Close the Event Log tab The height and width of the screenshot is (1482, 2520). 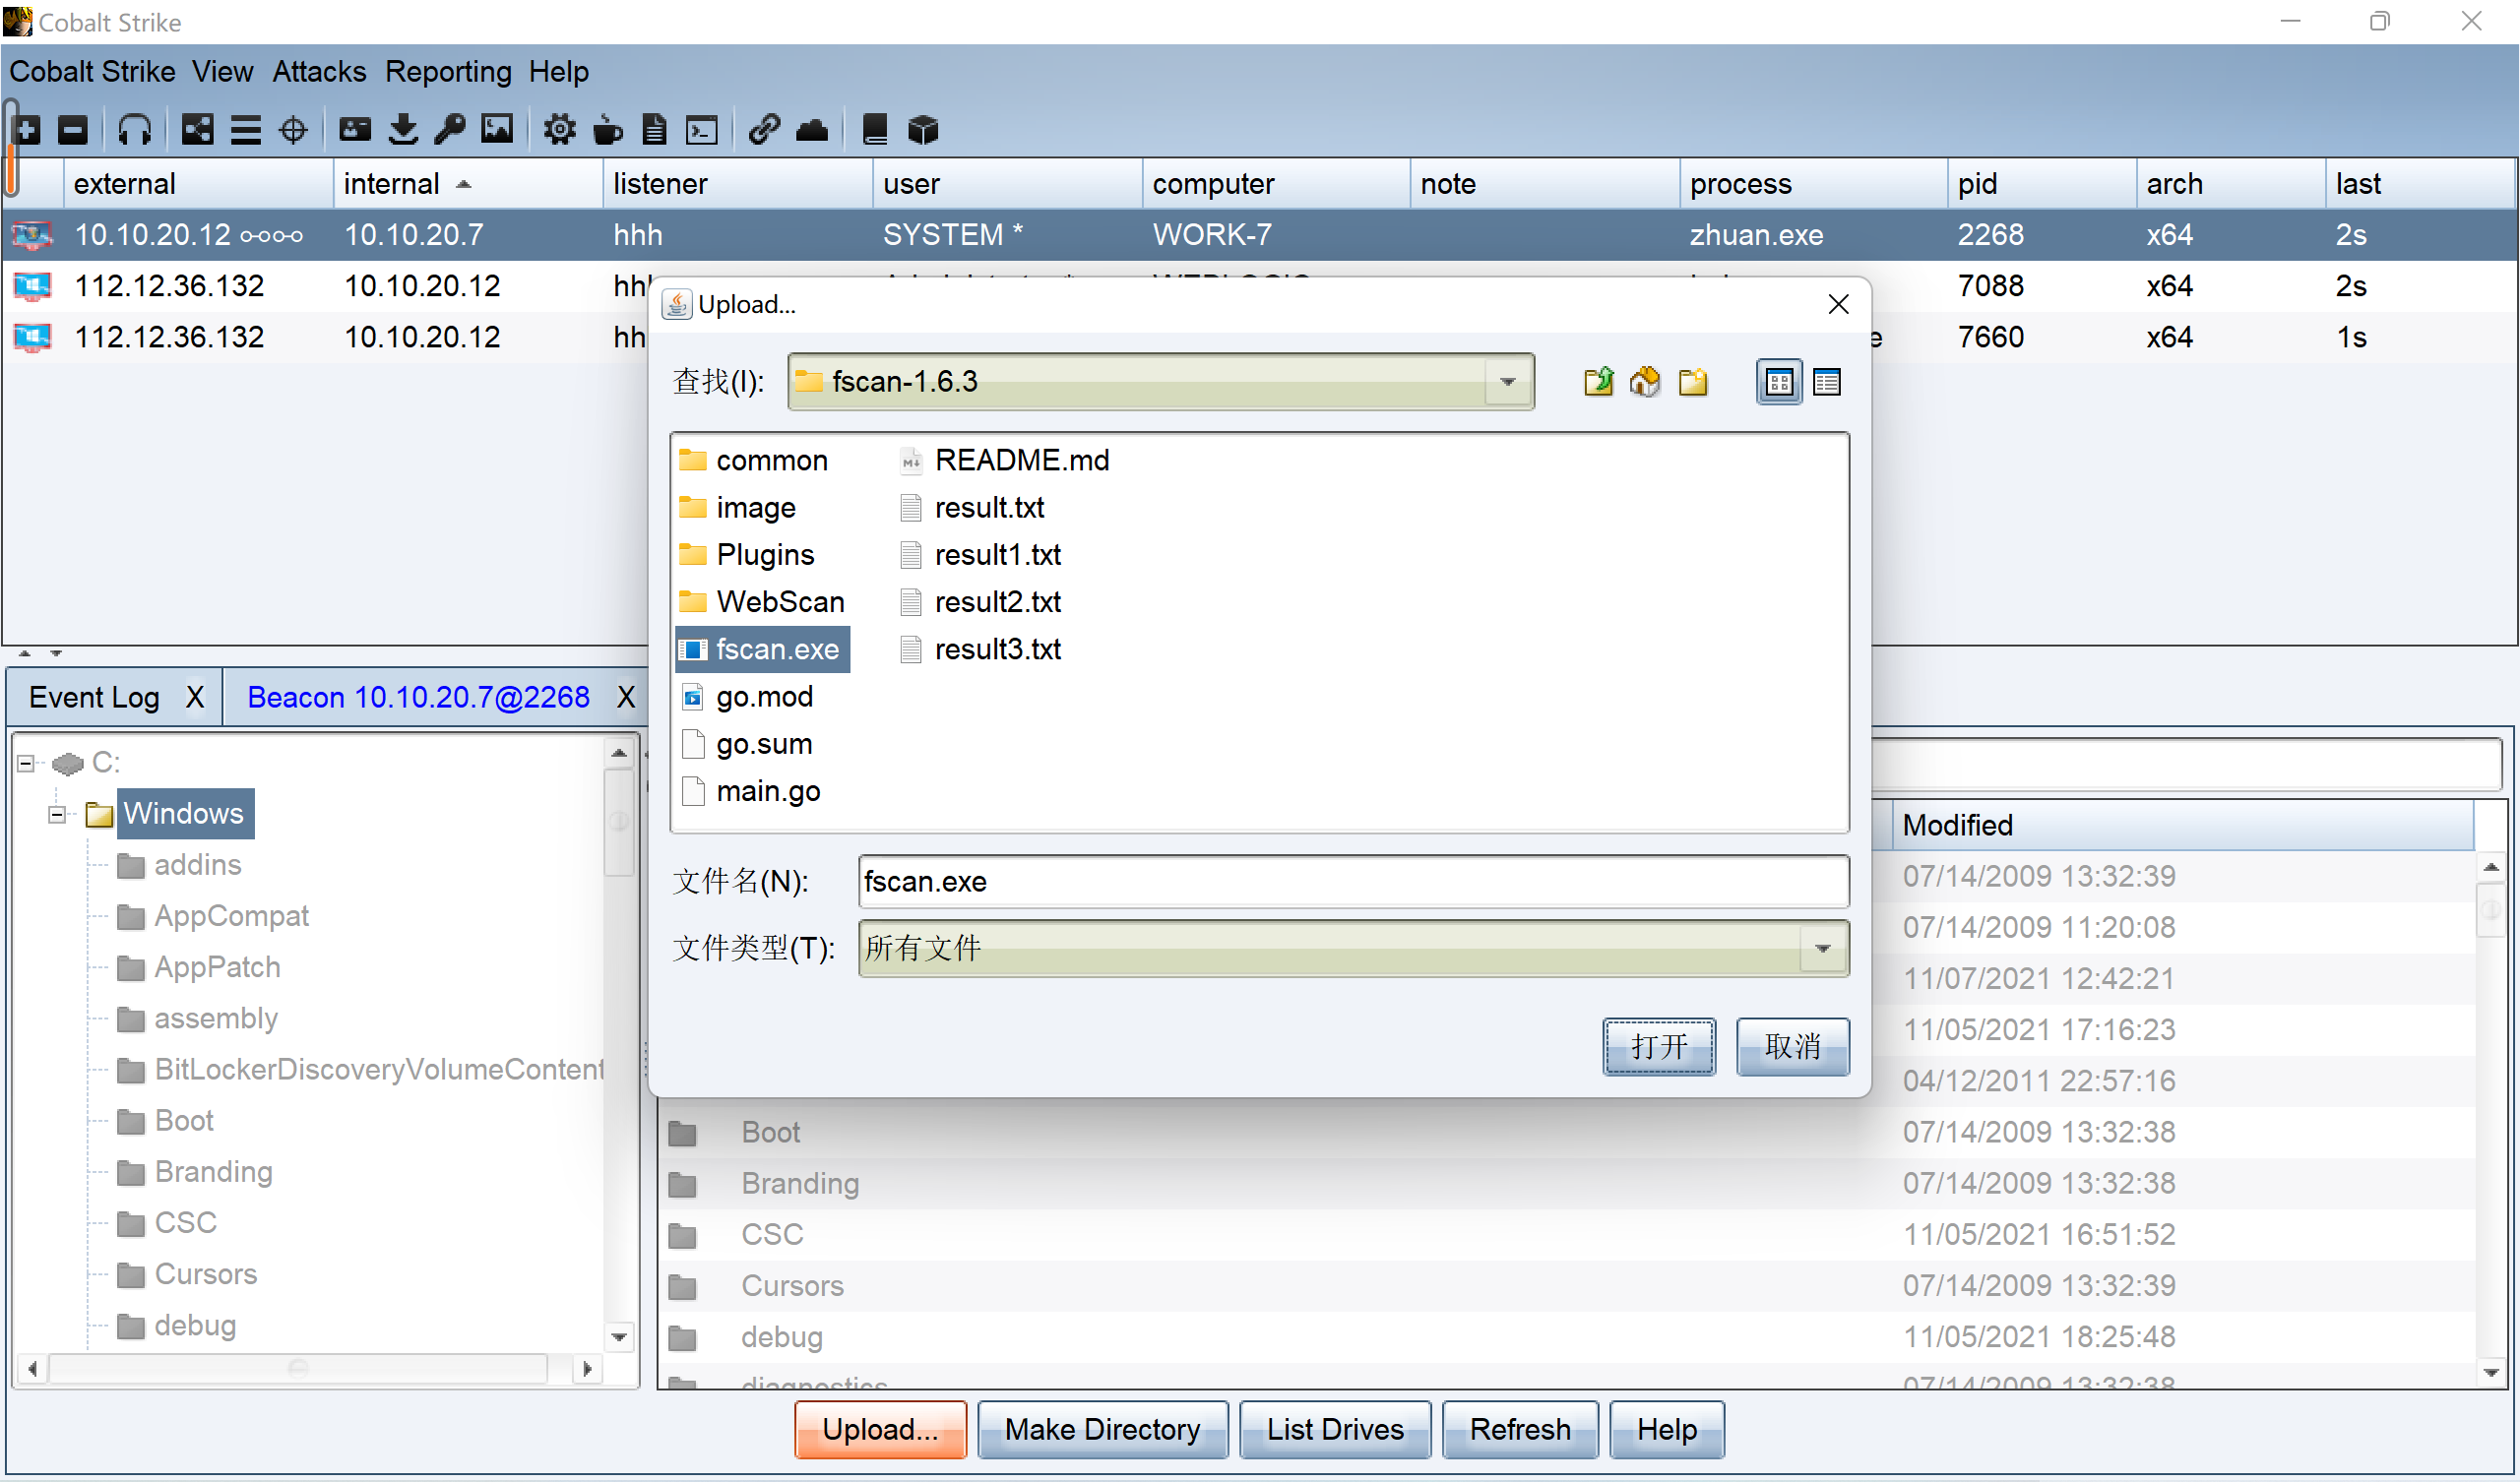click(195, 697)
